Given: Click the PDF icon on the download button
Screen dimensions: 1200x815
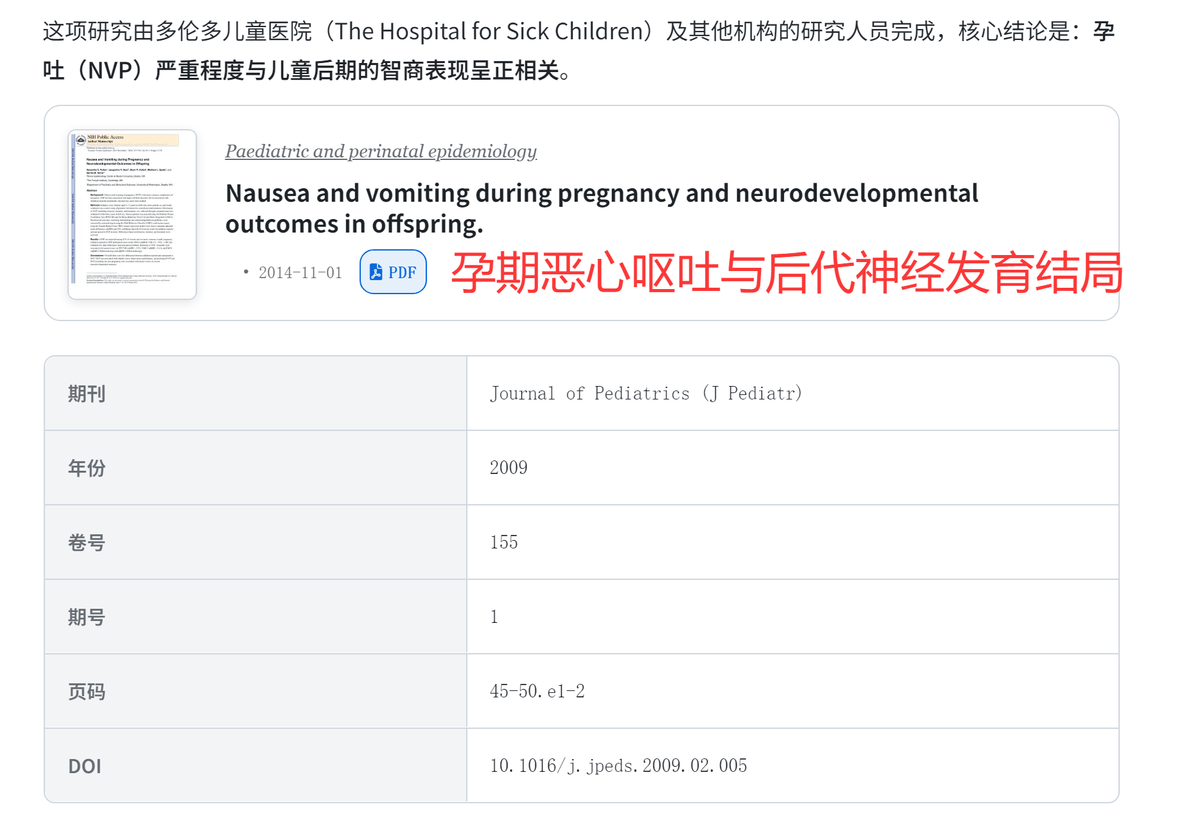Looking at the screenshot, I should coord(376,271).
